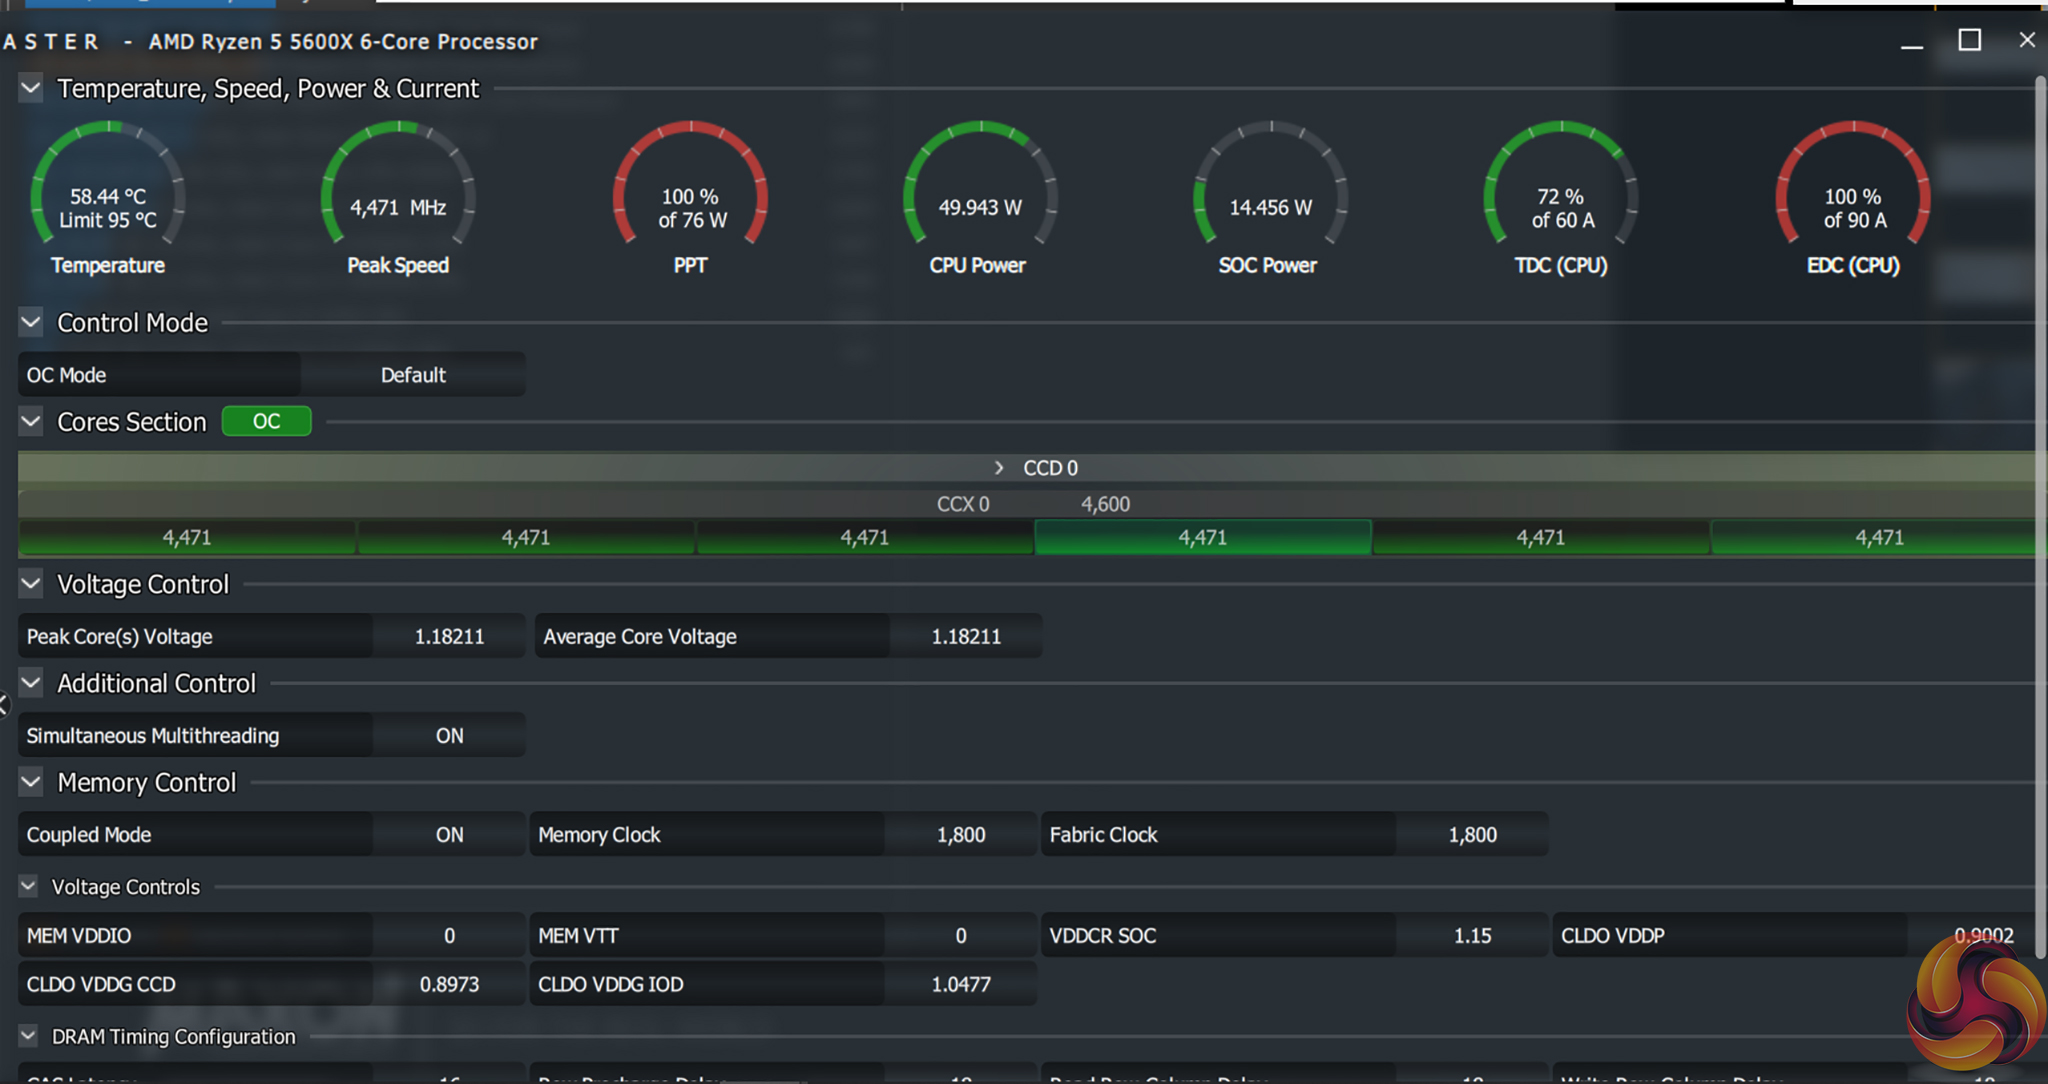Screen dimensions: 2048x1084
Task: Click the Peak Core(s) Voltage value field
Action: point(449,637)
